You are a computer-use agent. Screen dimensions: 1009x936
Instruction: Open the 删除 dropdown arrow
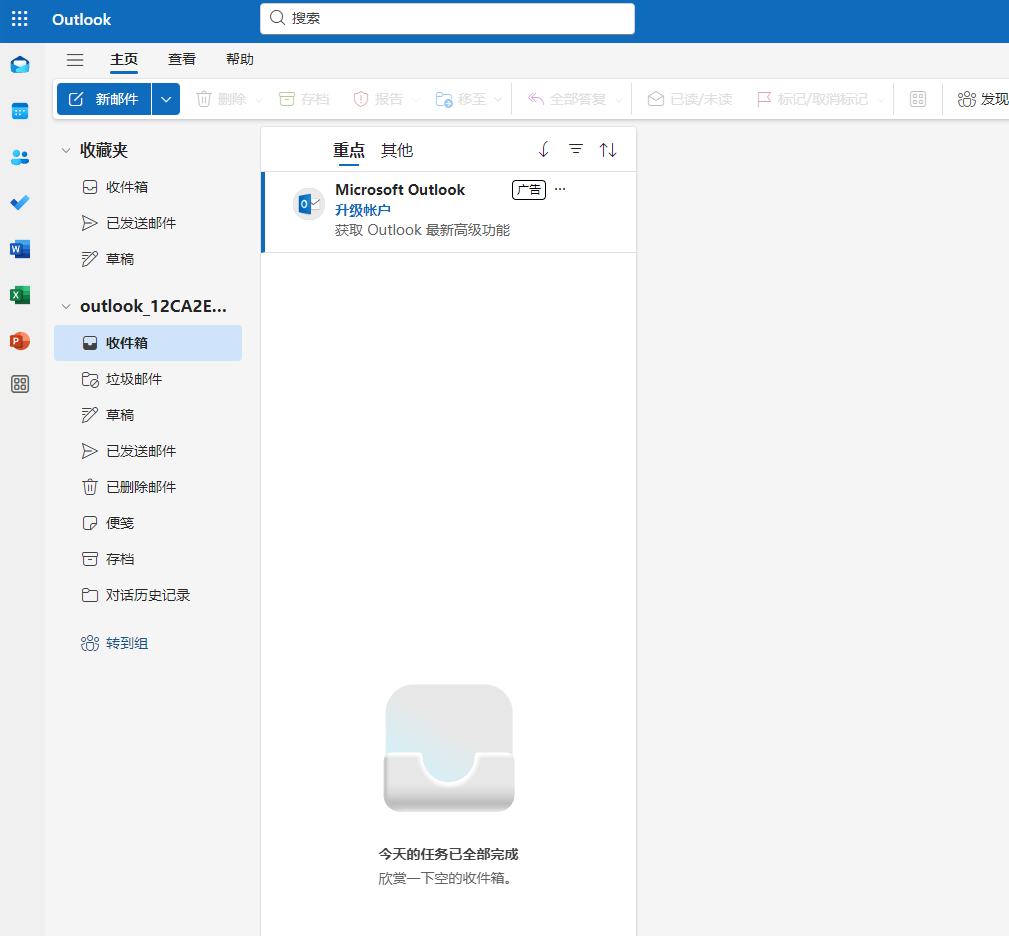point(259,100)
